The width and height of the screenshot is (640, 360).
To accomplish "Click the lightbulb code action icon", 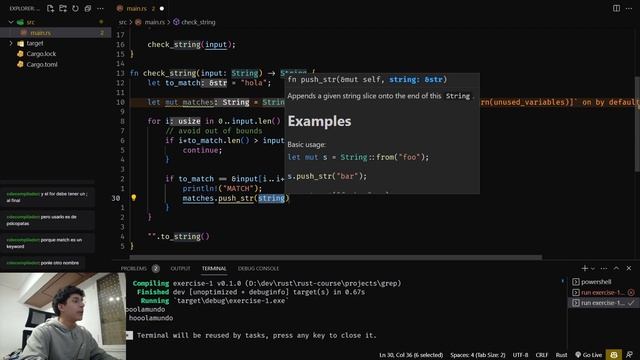I will 133,198.
